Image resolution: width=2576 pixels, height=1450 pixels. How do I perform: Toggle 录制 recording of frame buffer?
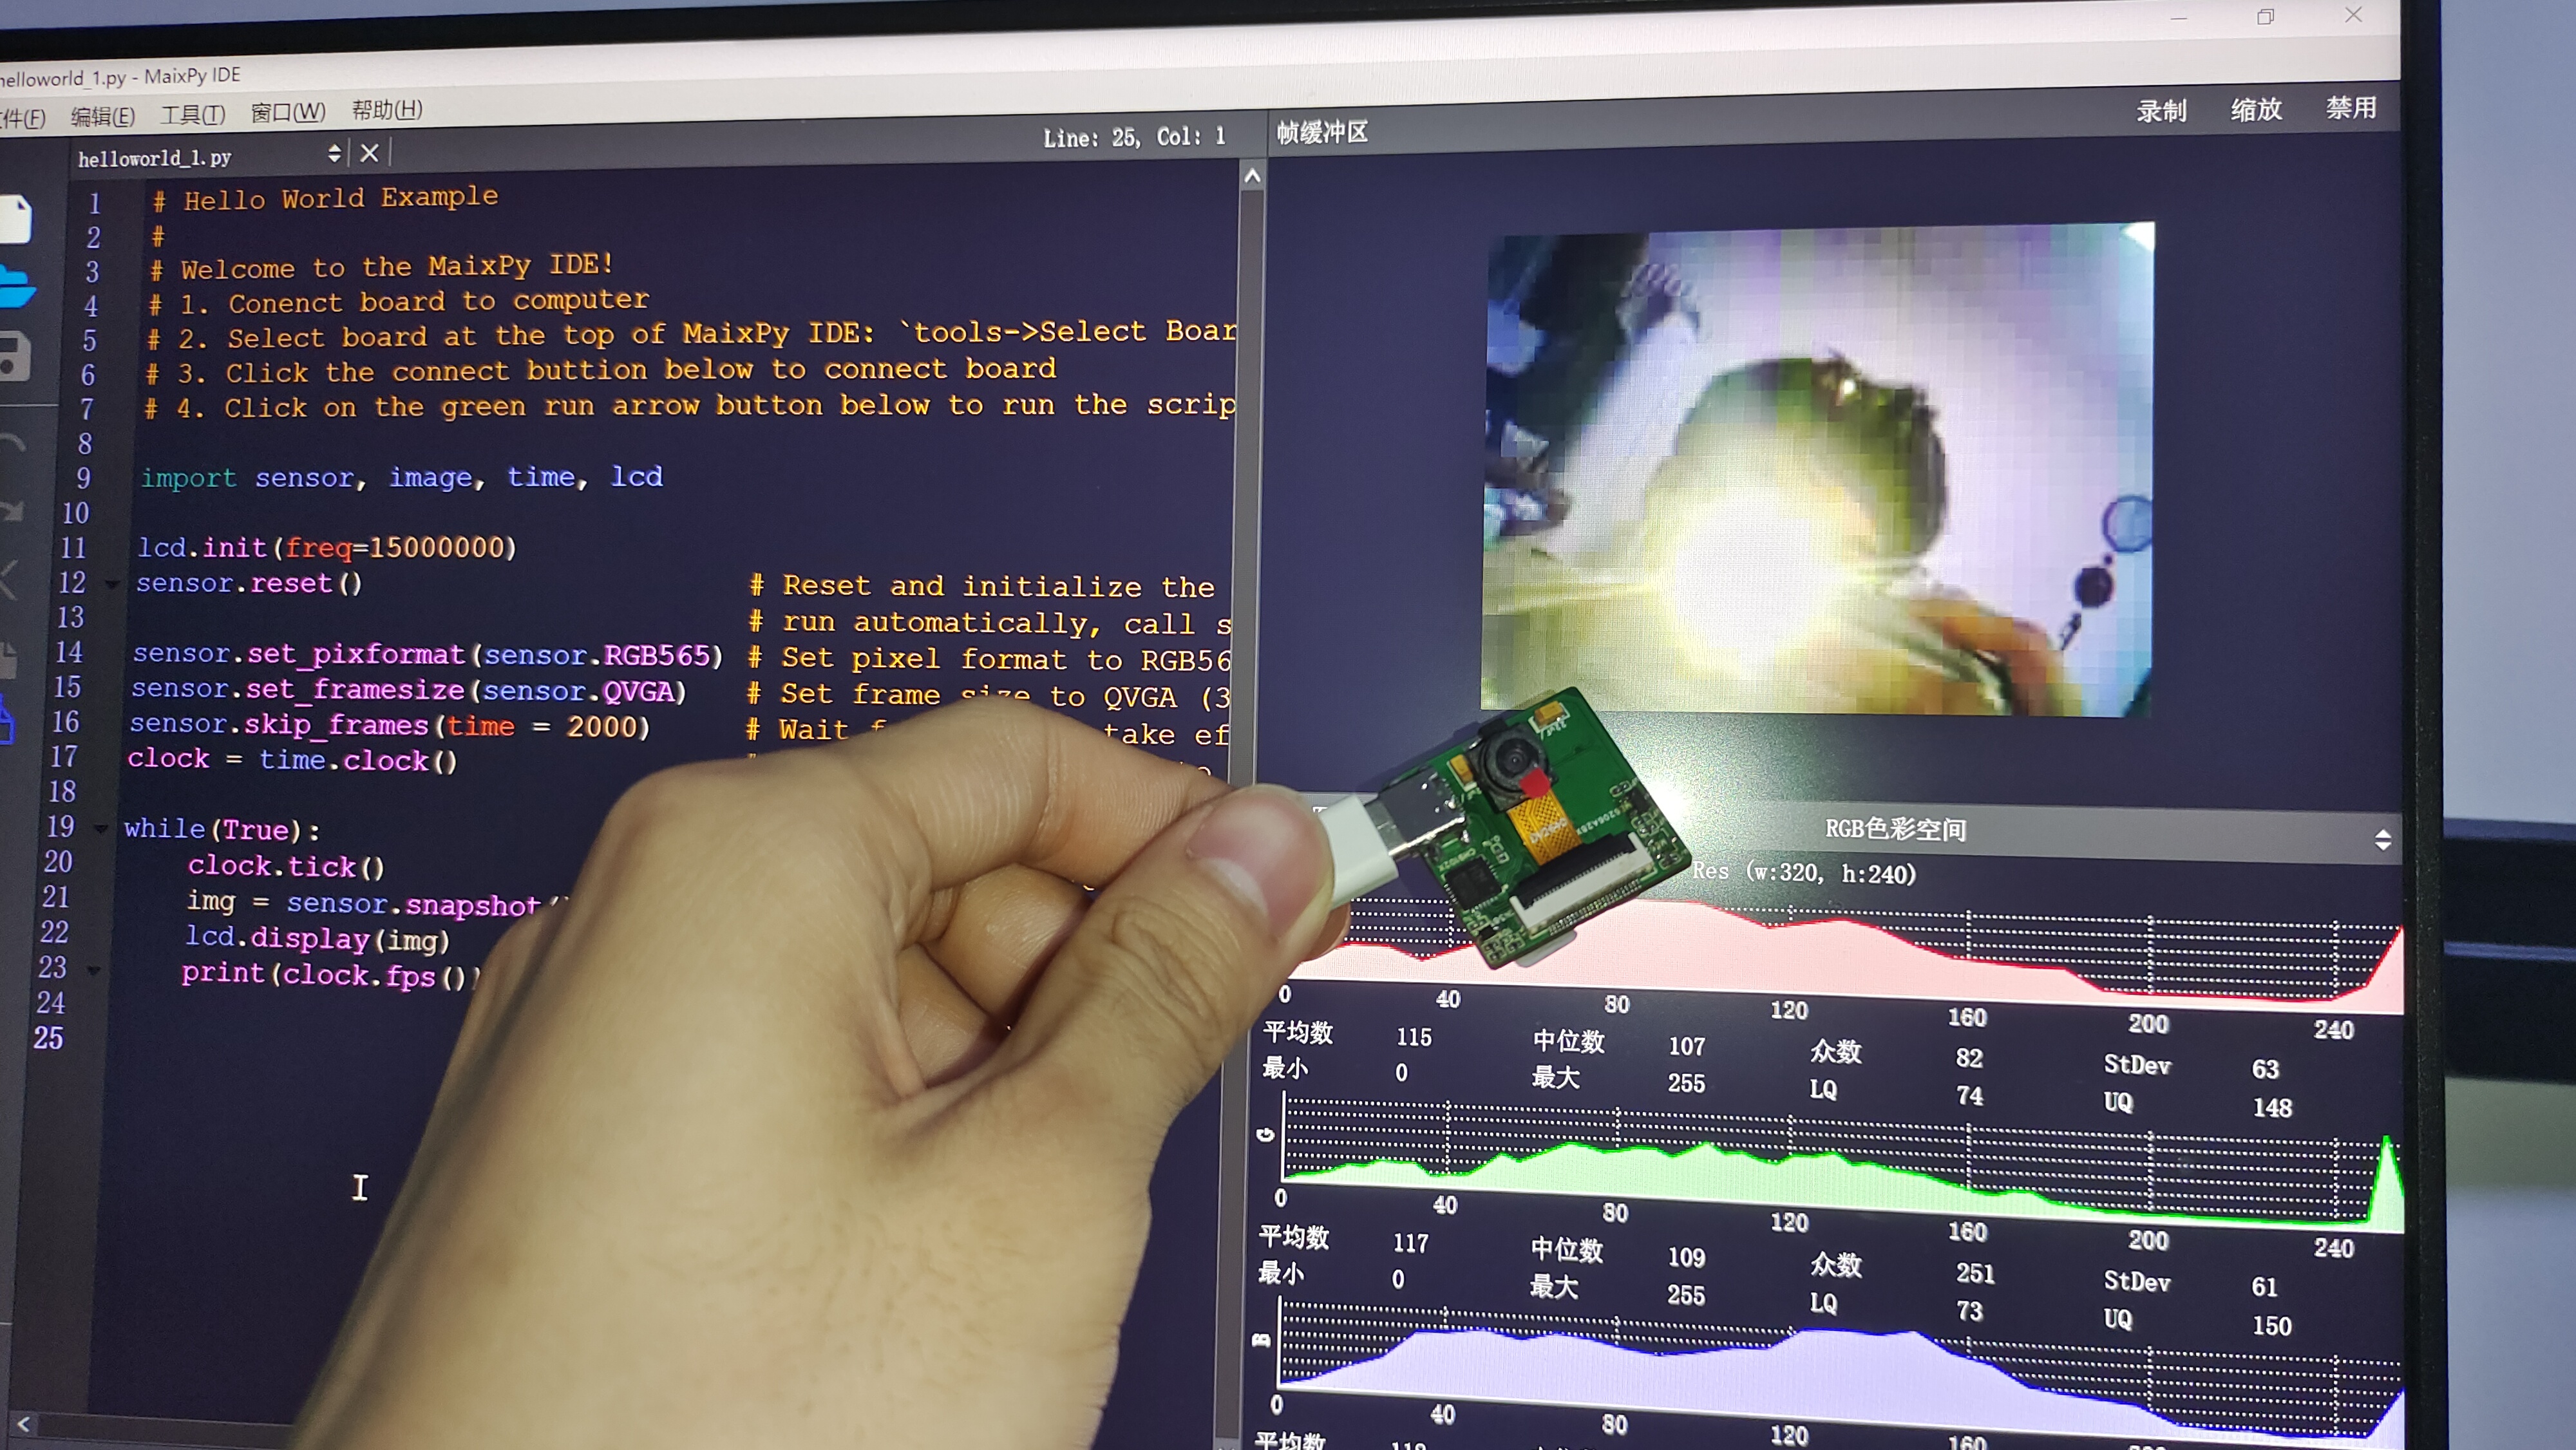2161,111
